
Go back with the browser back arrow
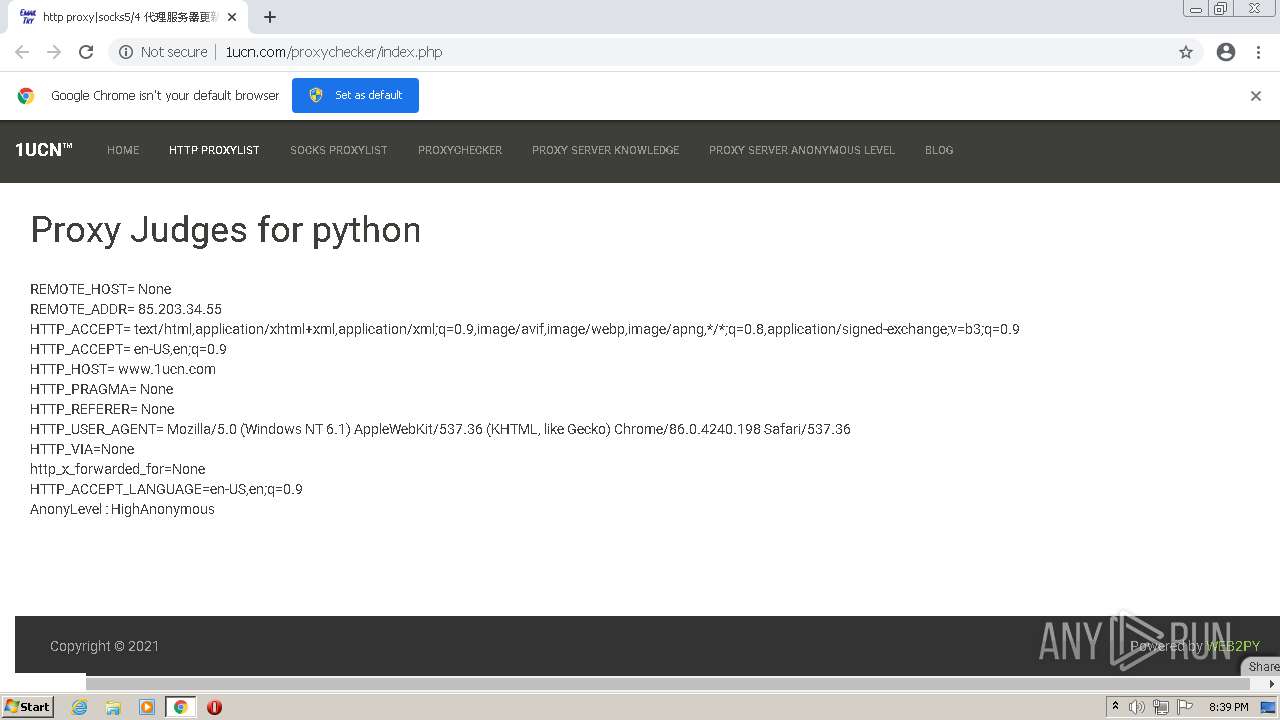click(x=22, y=52)
